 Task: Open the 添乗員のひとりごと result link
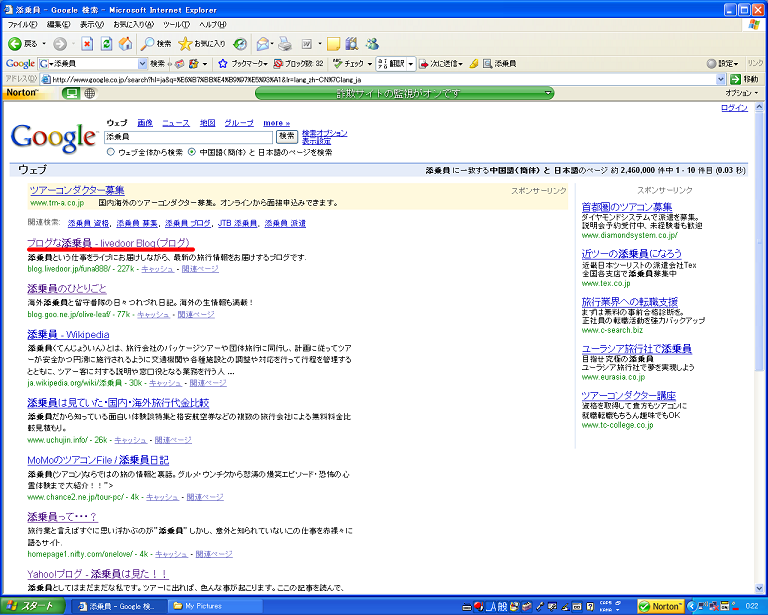pyautogui.click(x=67, y=288)
